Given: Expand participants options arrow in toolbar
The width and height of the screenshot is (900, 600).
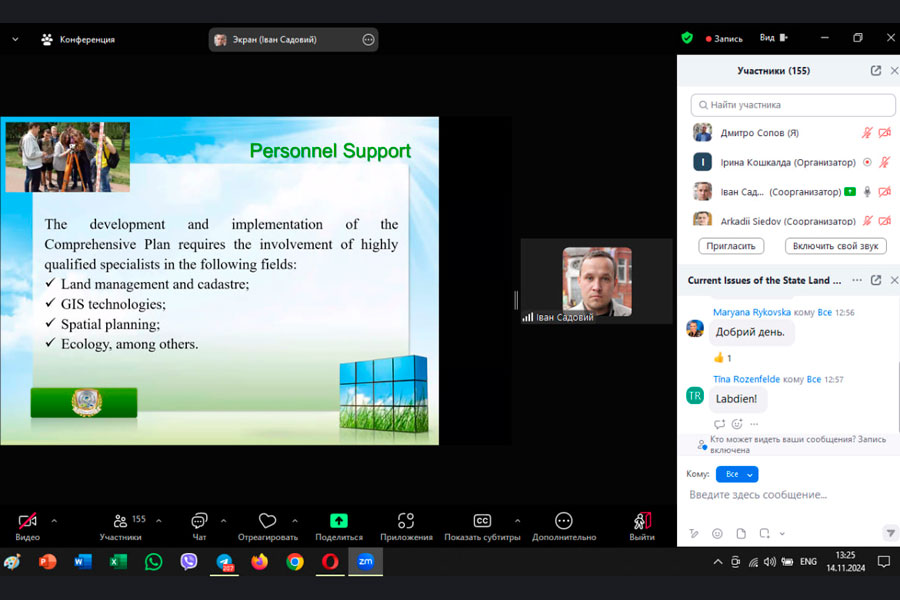Looking at the screenshot, I should point(159,521).
